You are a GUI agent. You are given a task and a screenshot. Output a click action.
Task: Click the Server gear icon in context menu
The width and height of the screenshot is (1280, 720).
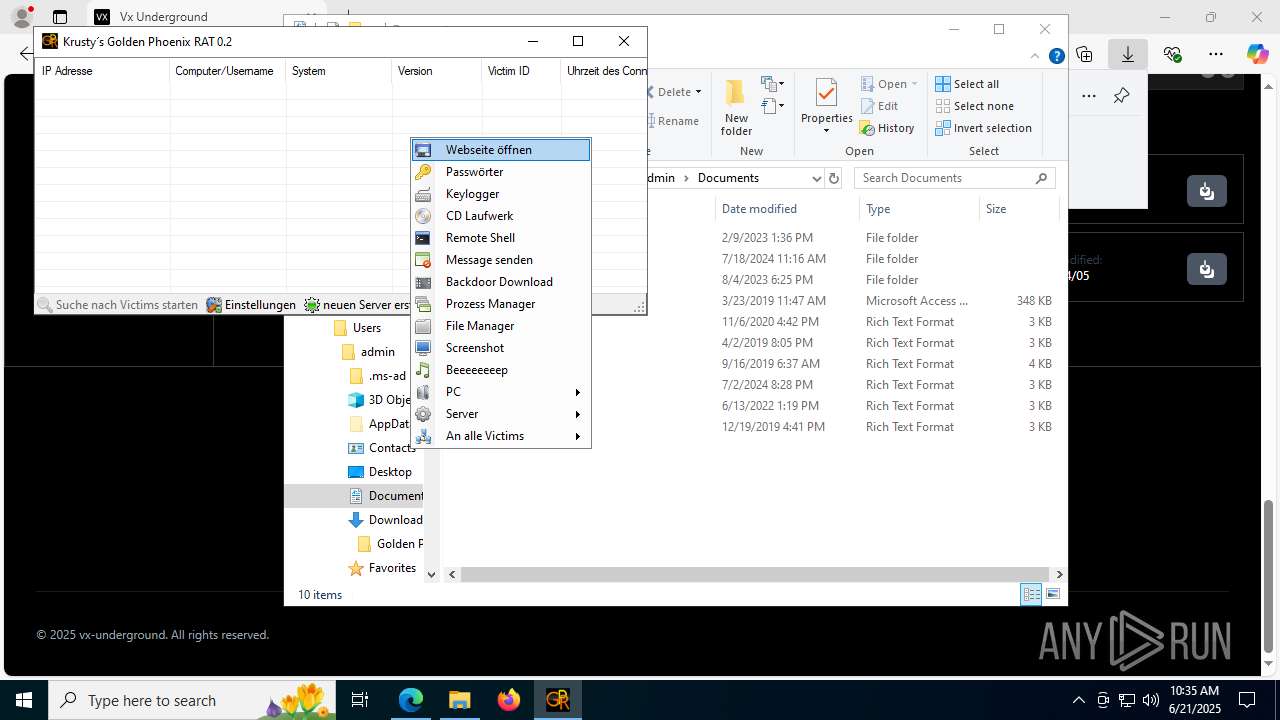[x=423, y=414]
